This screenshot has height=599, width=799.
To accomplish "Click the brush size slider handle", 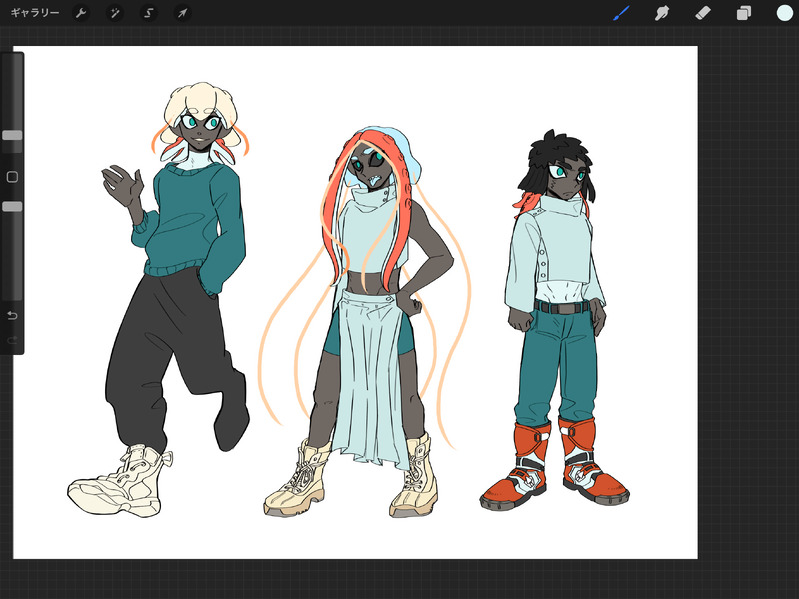I will pyautogui.click(x=12, y=135).
